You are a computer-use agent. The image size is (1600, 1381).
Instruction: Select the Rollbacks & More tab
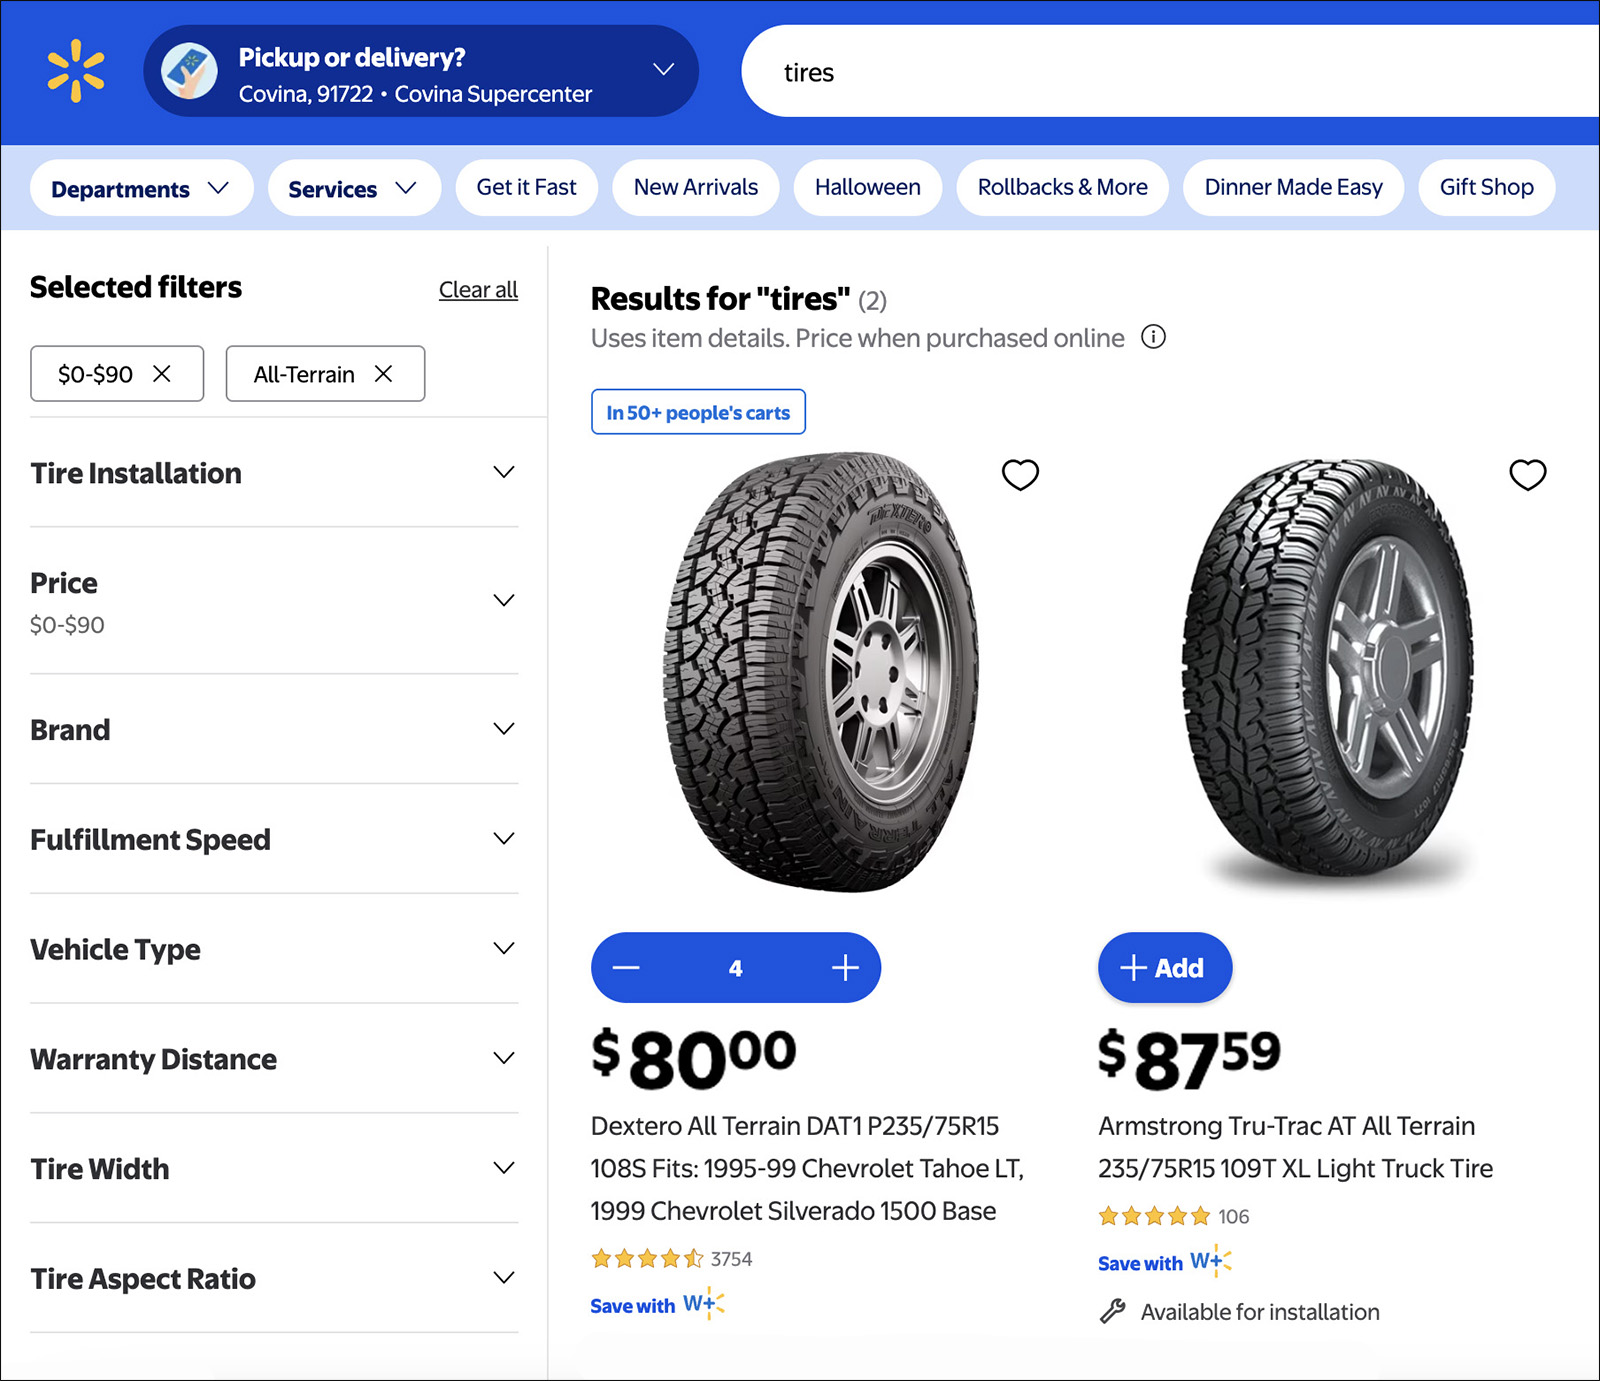[x=1061, y=187]
